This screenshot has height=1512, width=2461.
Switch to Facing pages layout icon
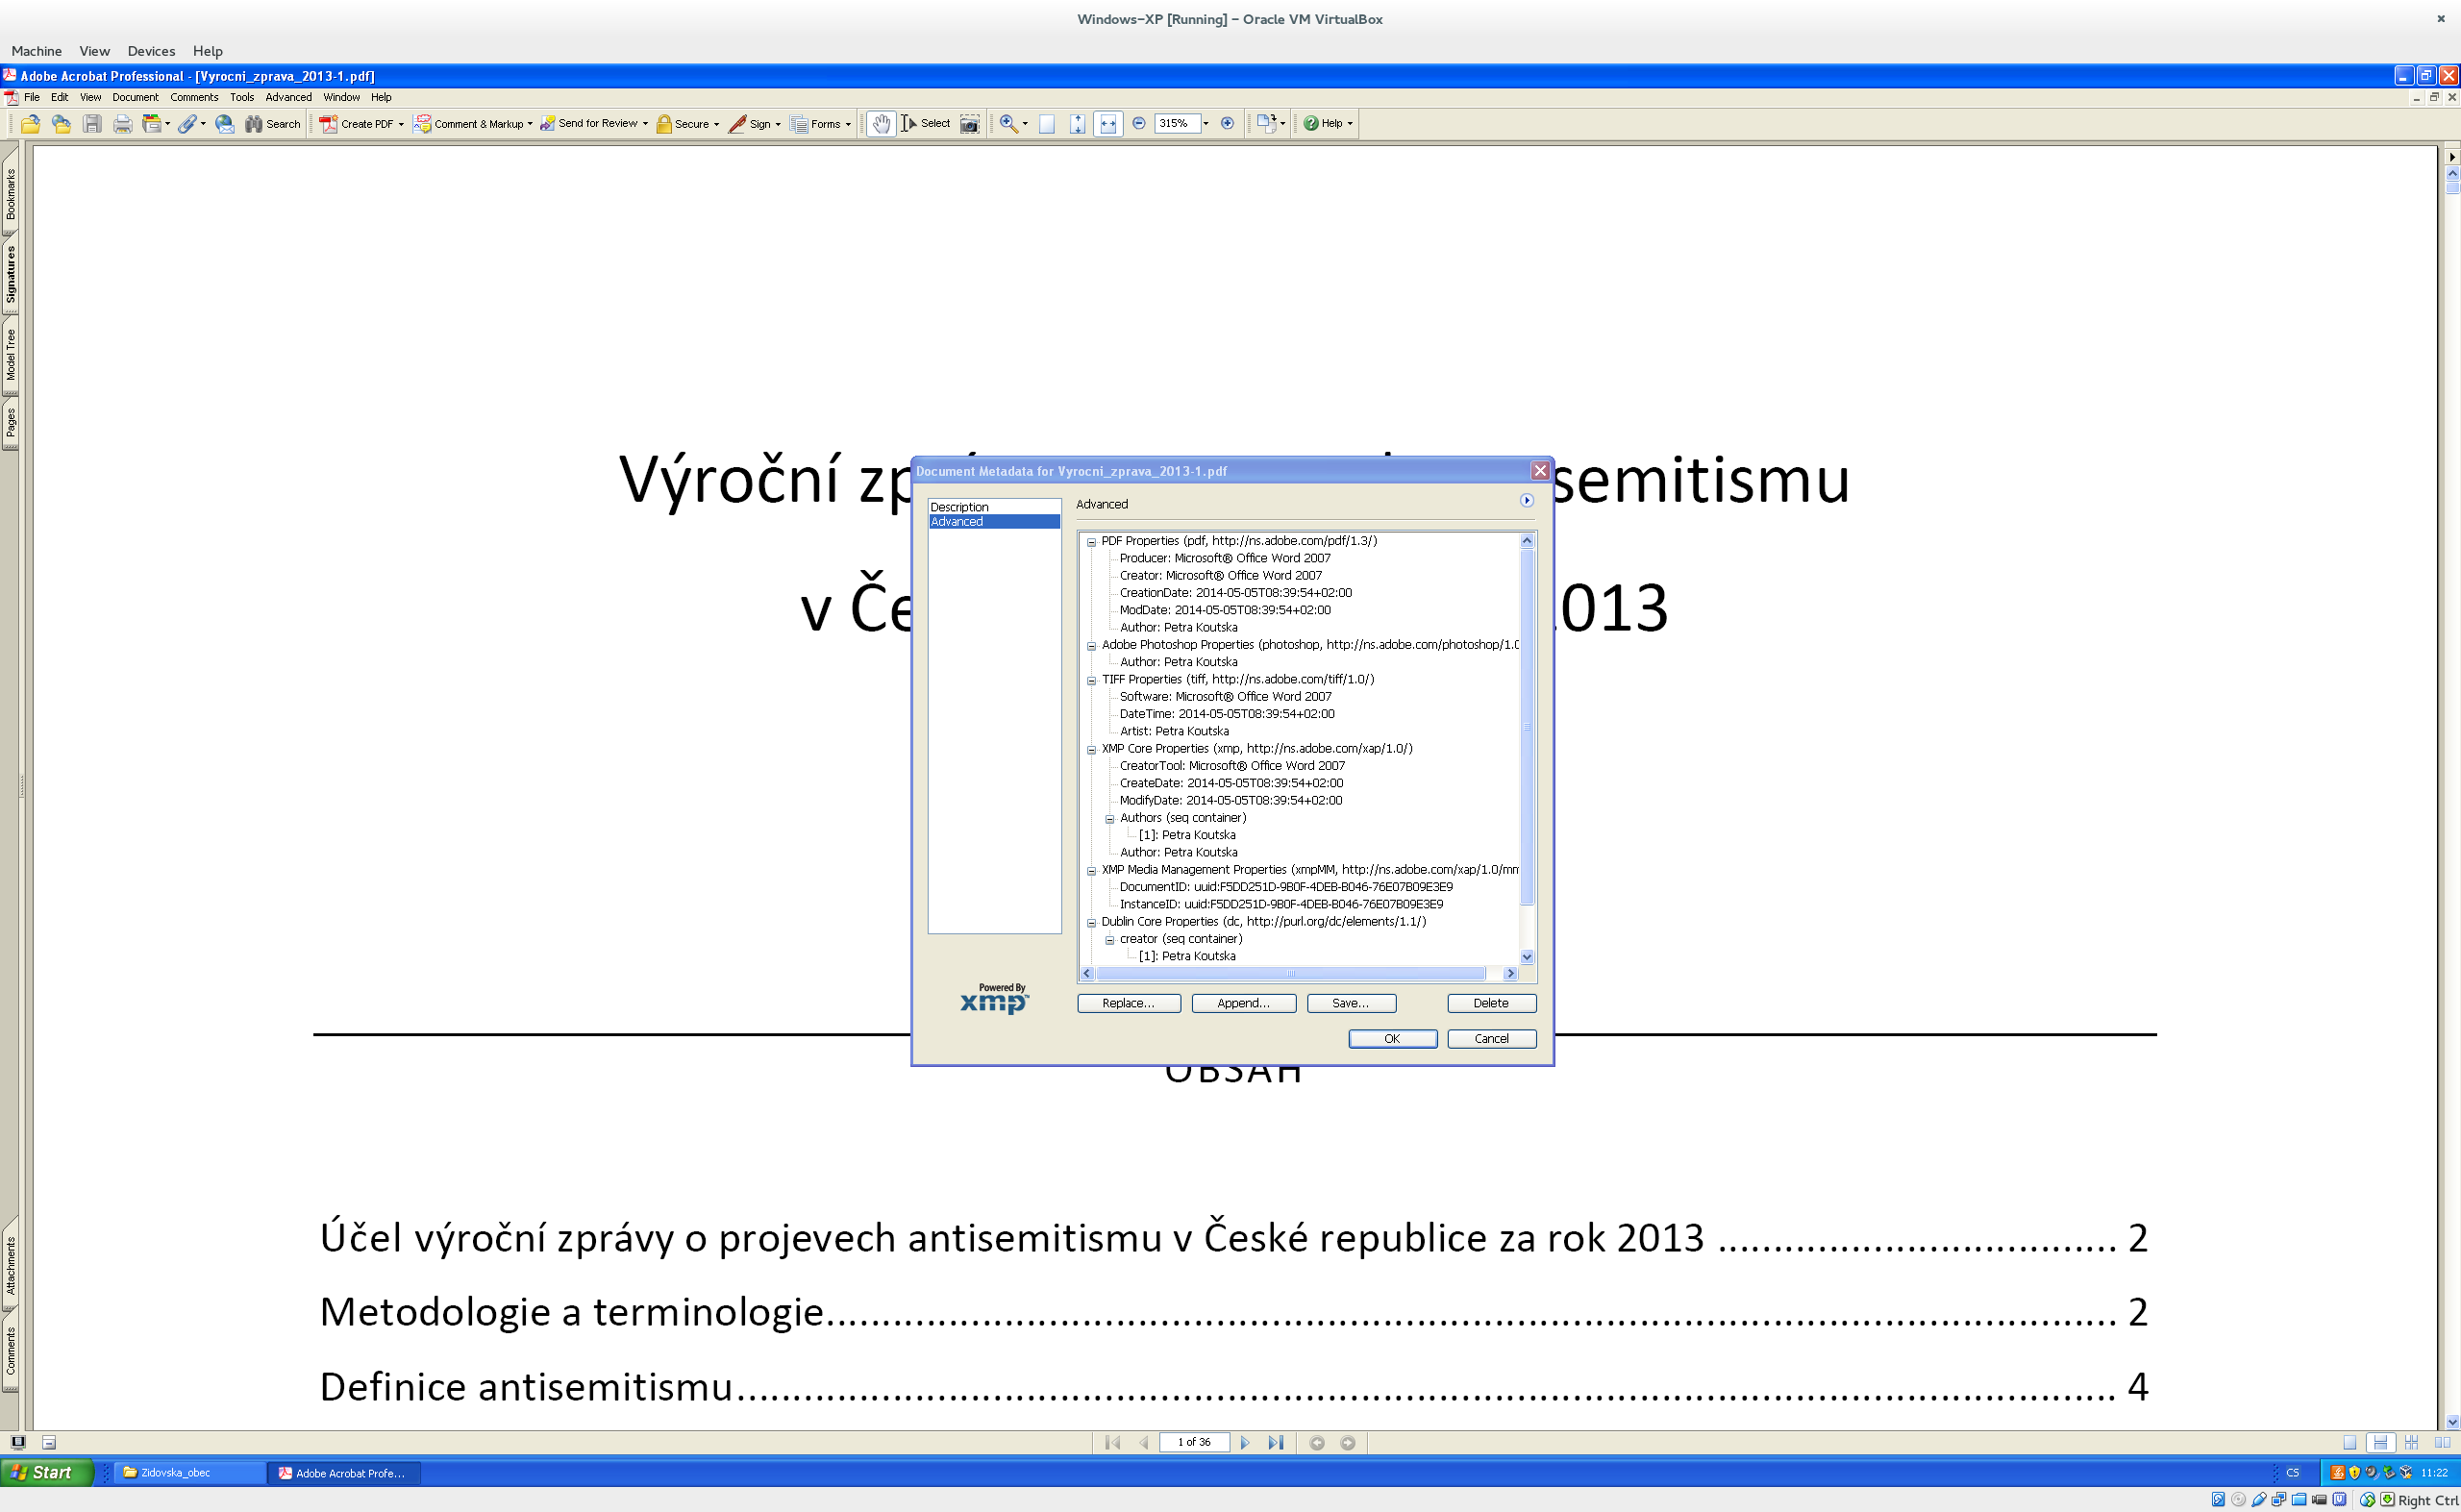click(2442, 1443)
